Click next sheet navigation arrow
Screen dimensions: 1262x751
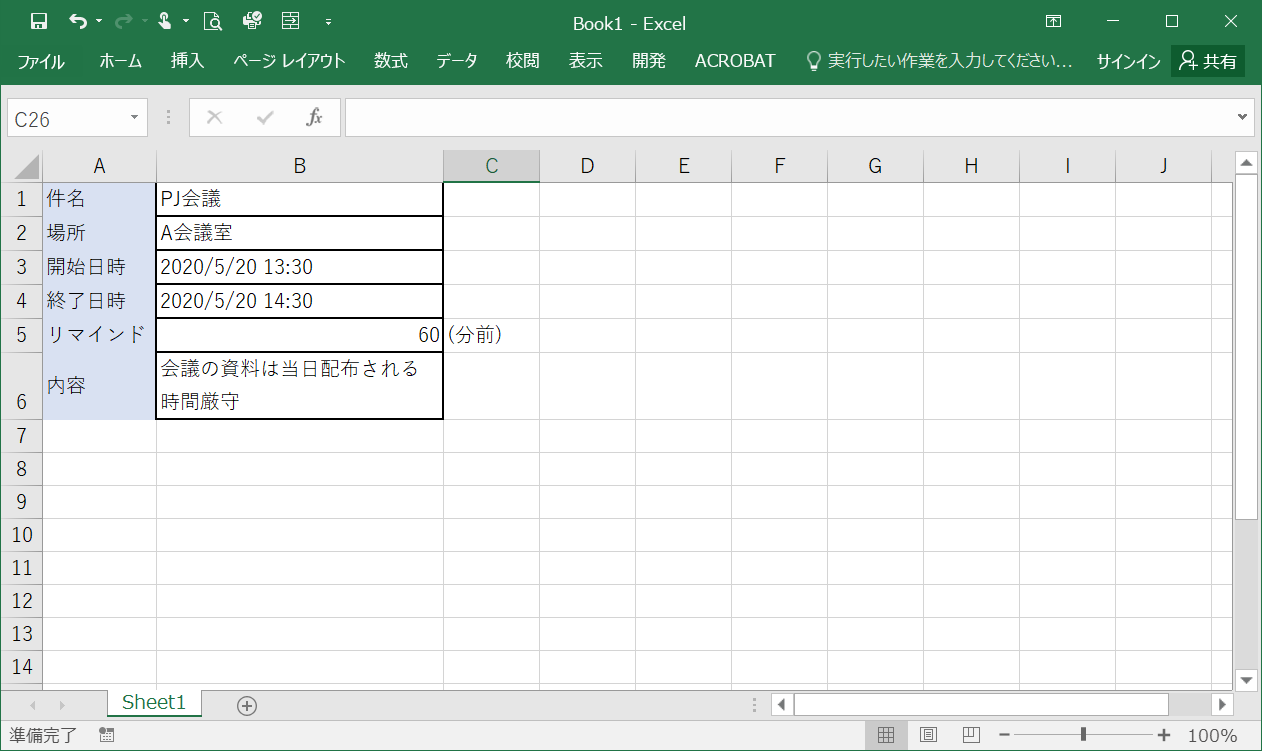pos(62,705)
